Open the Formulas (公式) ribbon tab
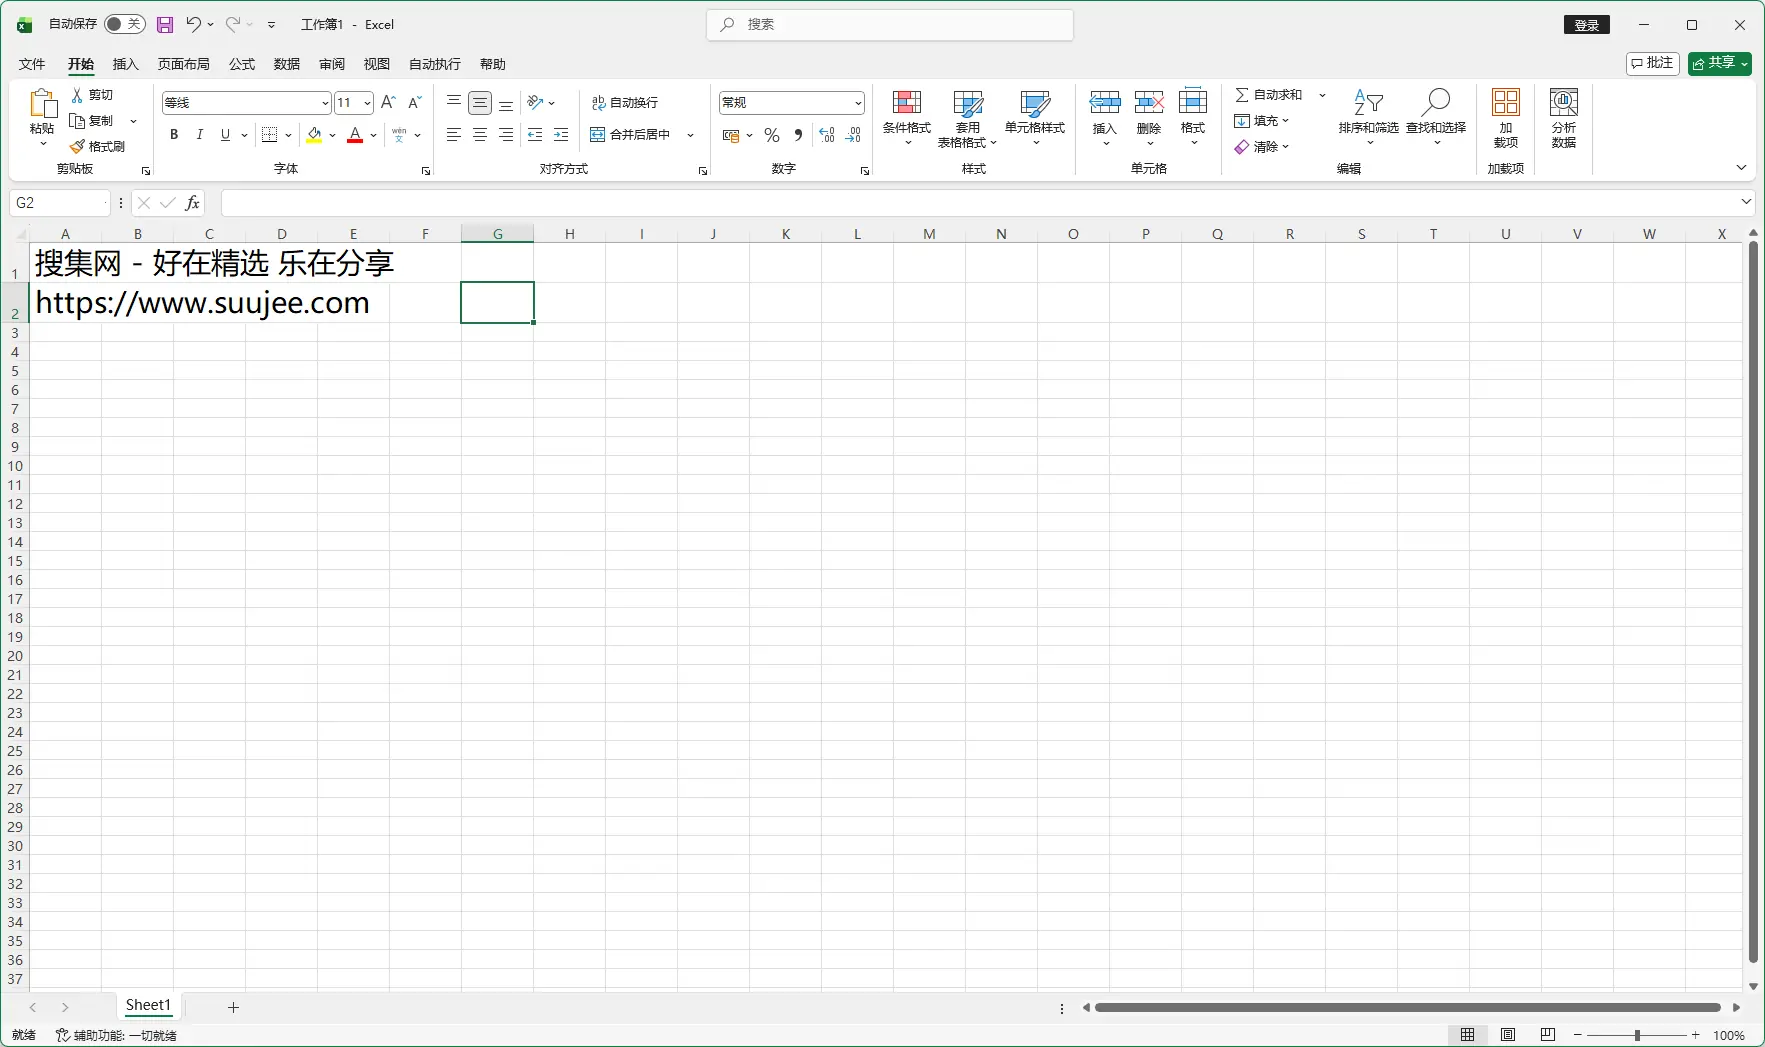1765x1047 pixels. [x=242, y=64]
